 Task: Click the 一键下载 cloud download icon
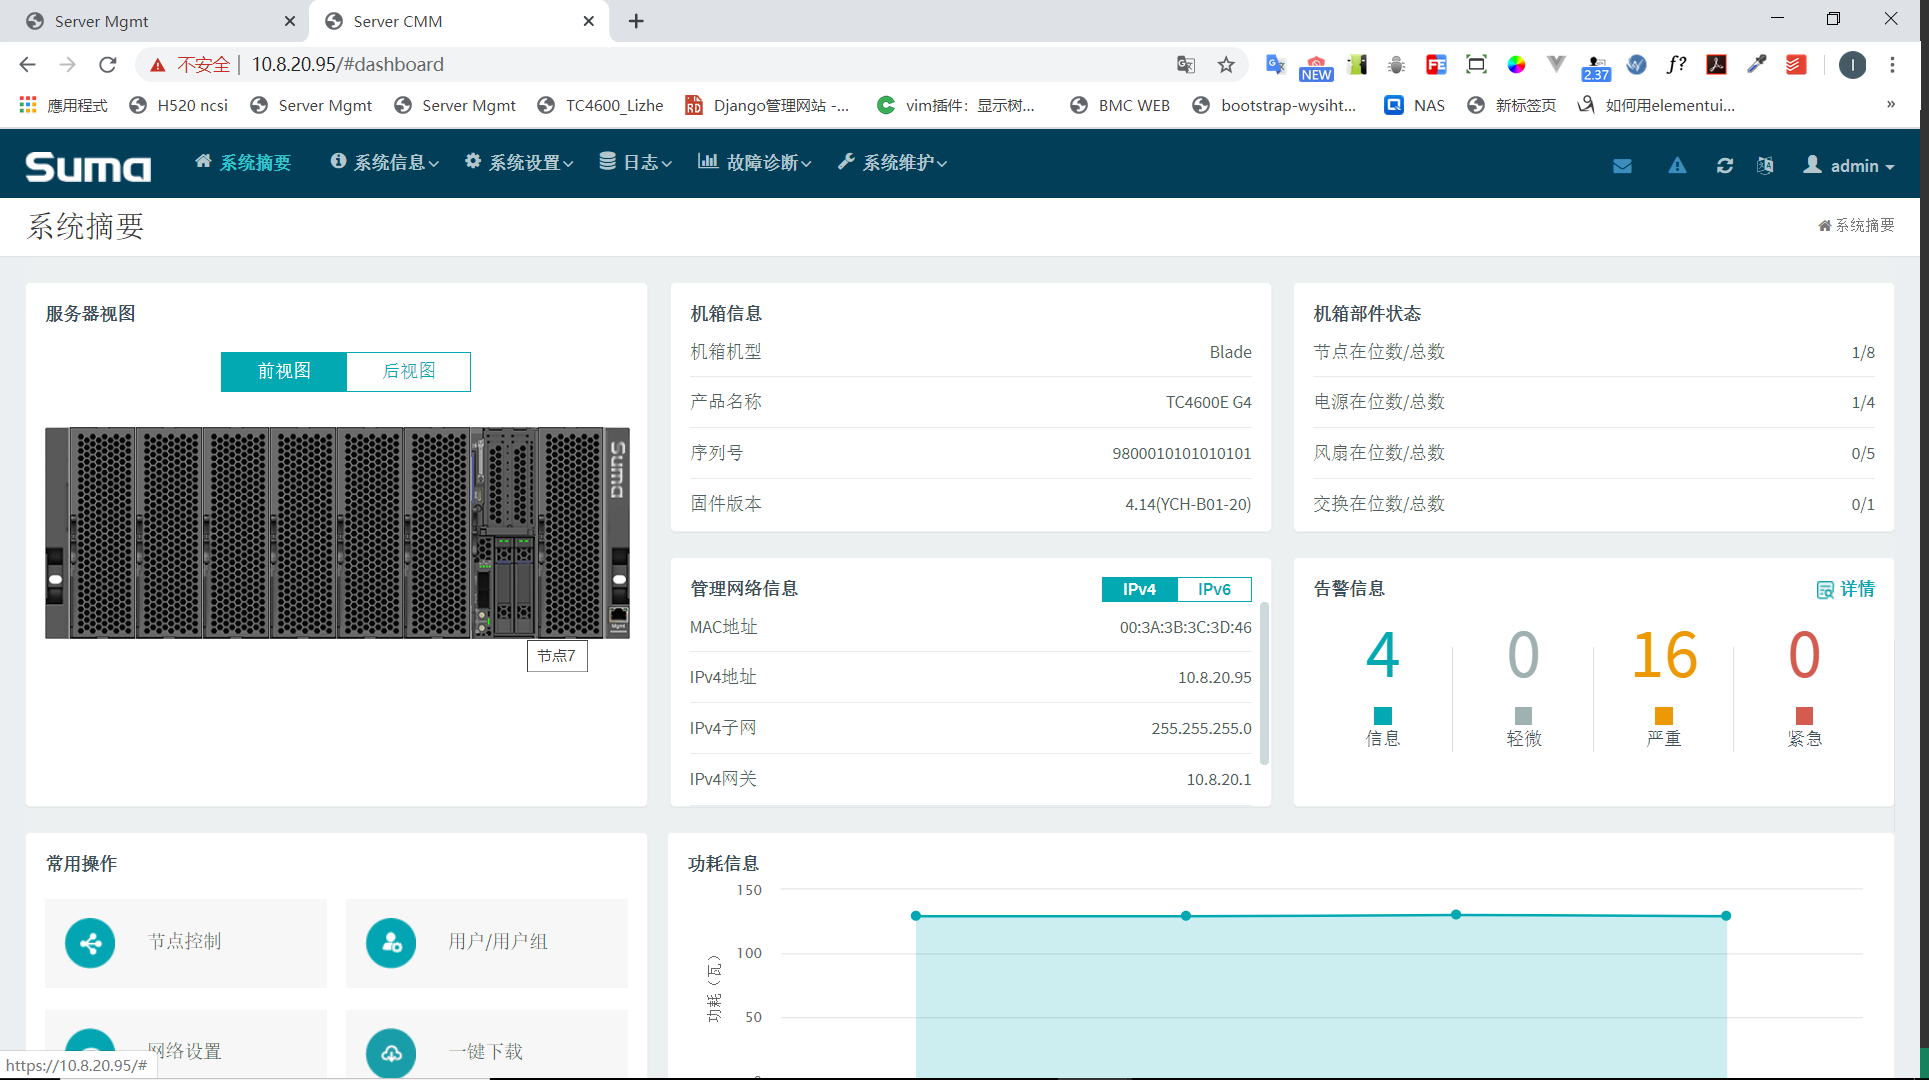point(391,1052)
